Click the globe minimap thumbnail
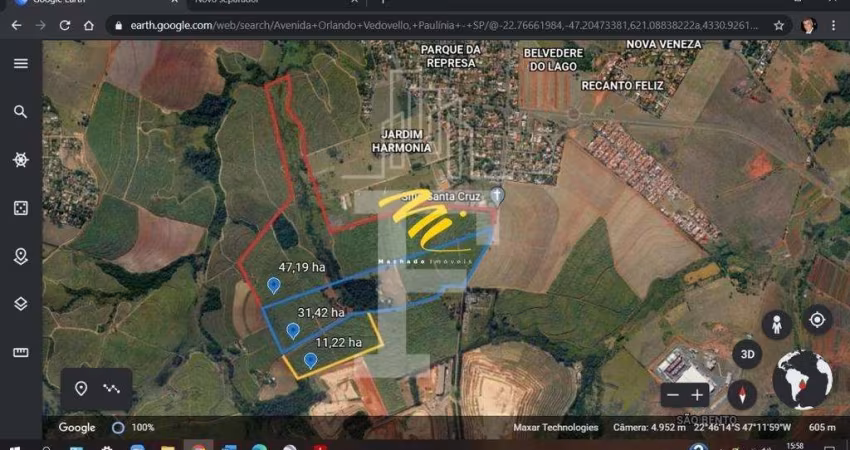 tap(802, 380)
